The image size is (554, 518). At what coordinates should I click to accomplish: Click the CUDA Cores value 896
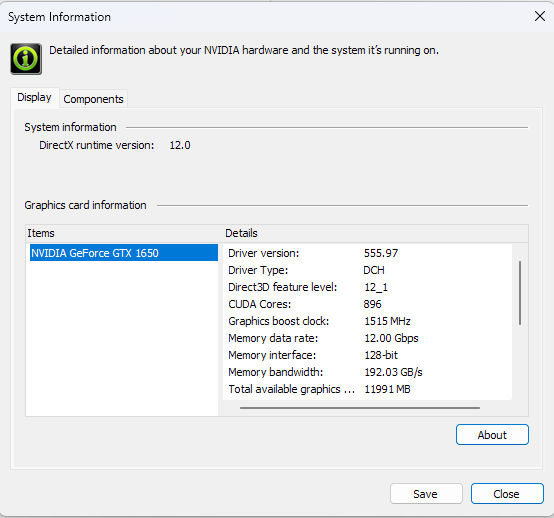pos(372,304)
